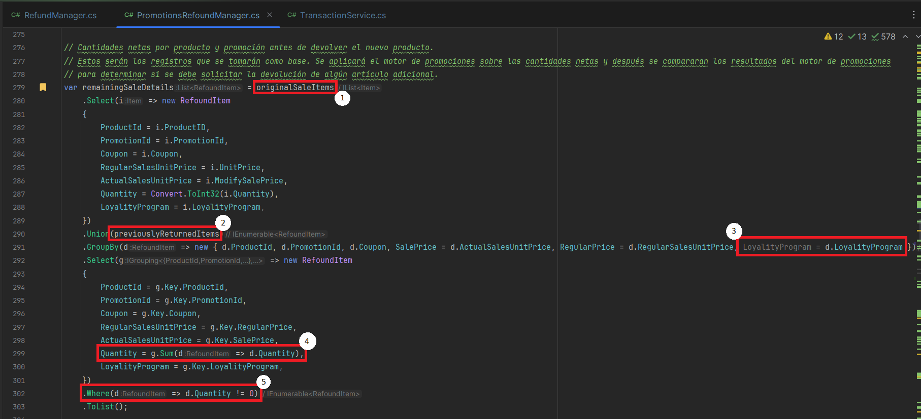922x420 pixels.
Task: Open the TransactionService.cs tab
Action: [x=336, y=16]
